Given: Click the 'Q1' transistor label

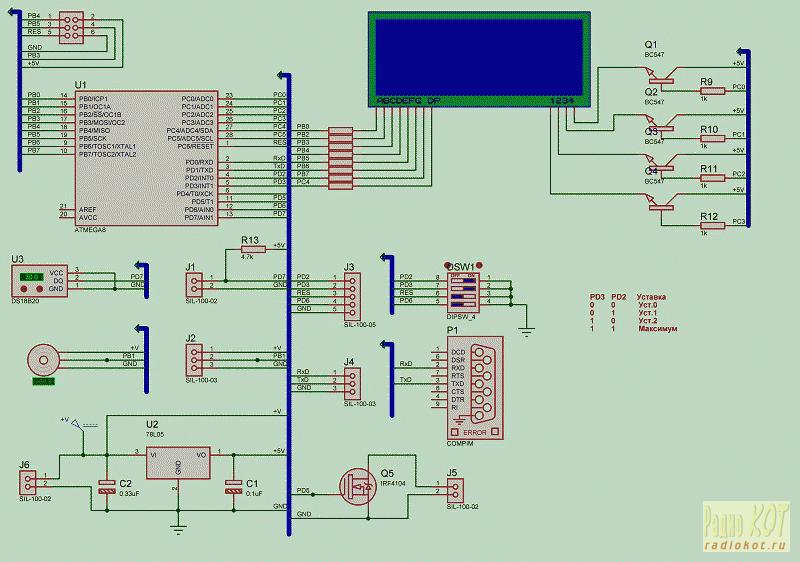Looking at the screenshot, I should (x=651, y=44).
